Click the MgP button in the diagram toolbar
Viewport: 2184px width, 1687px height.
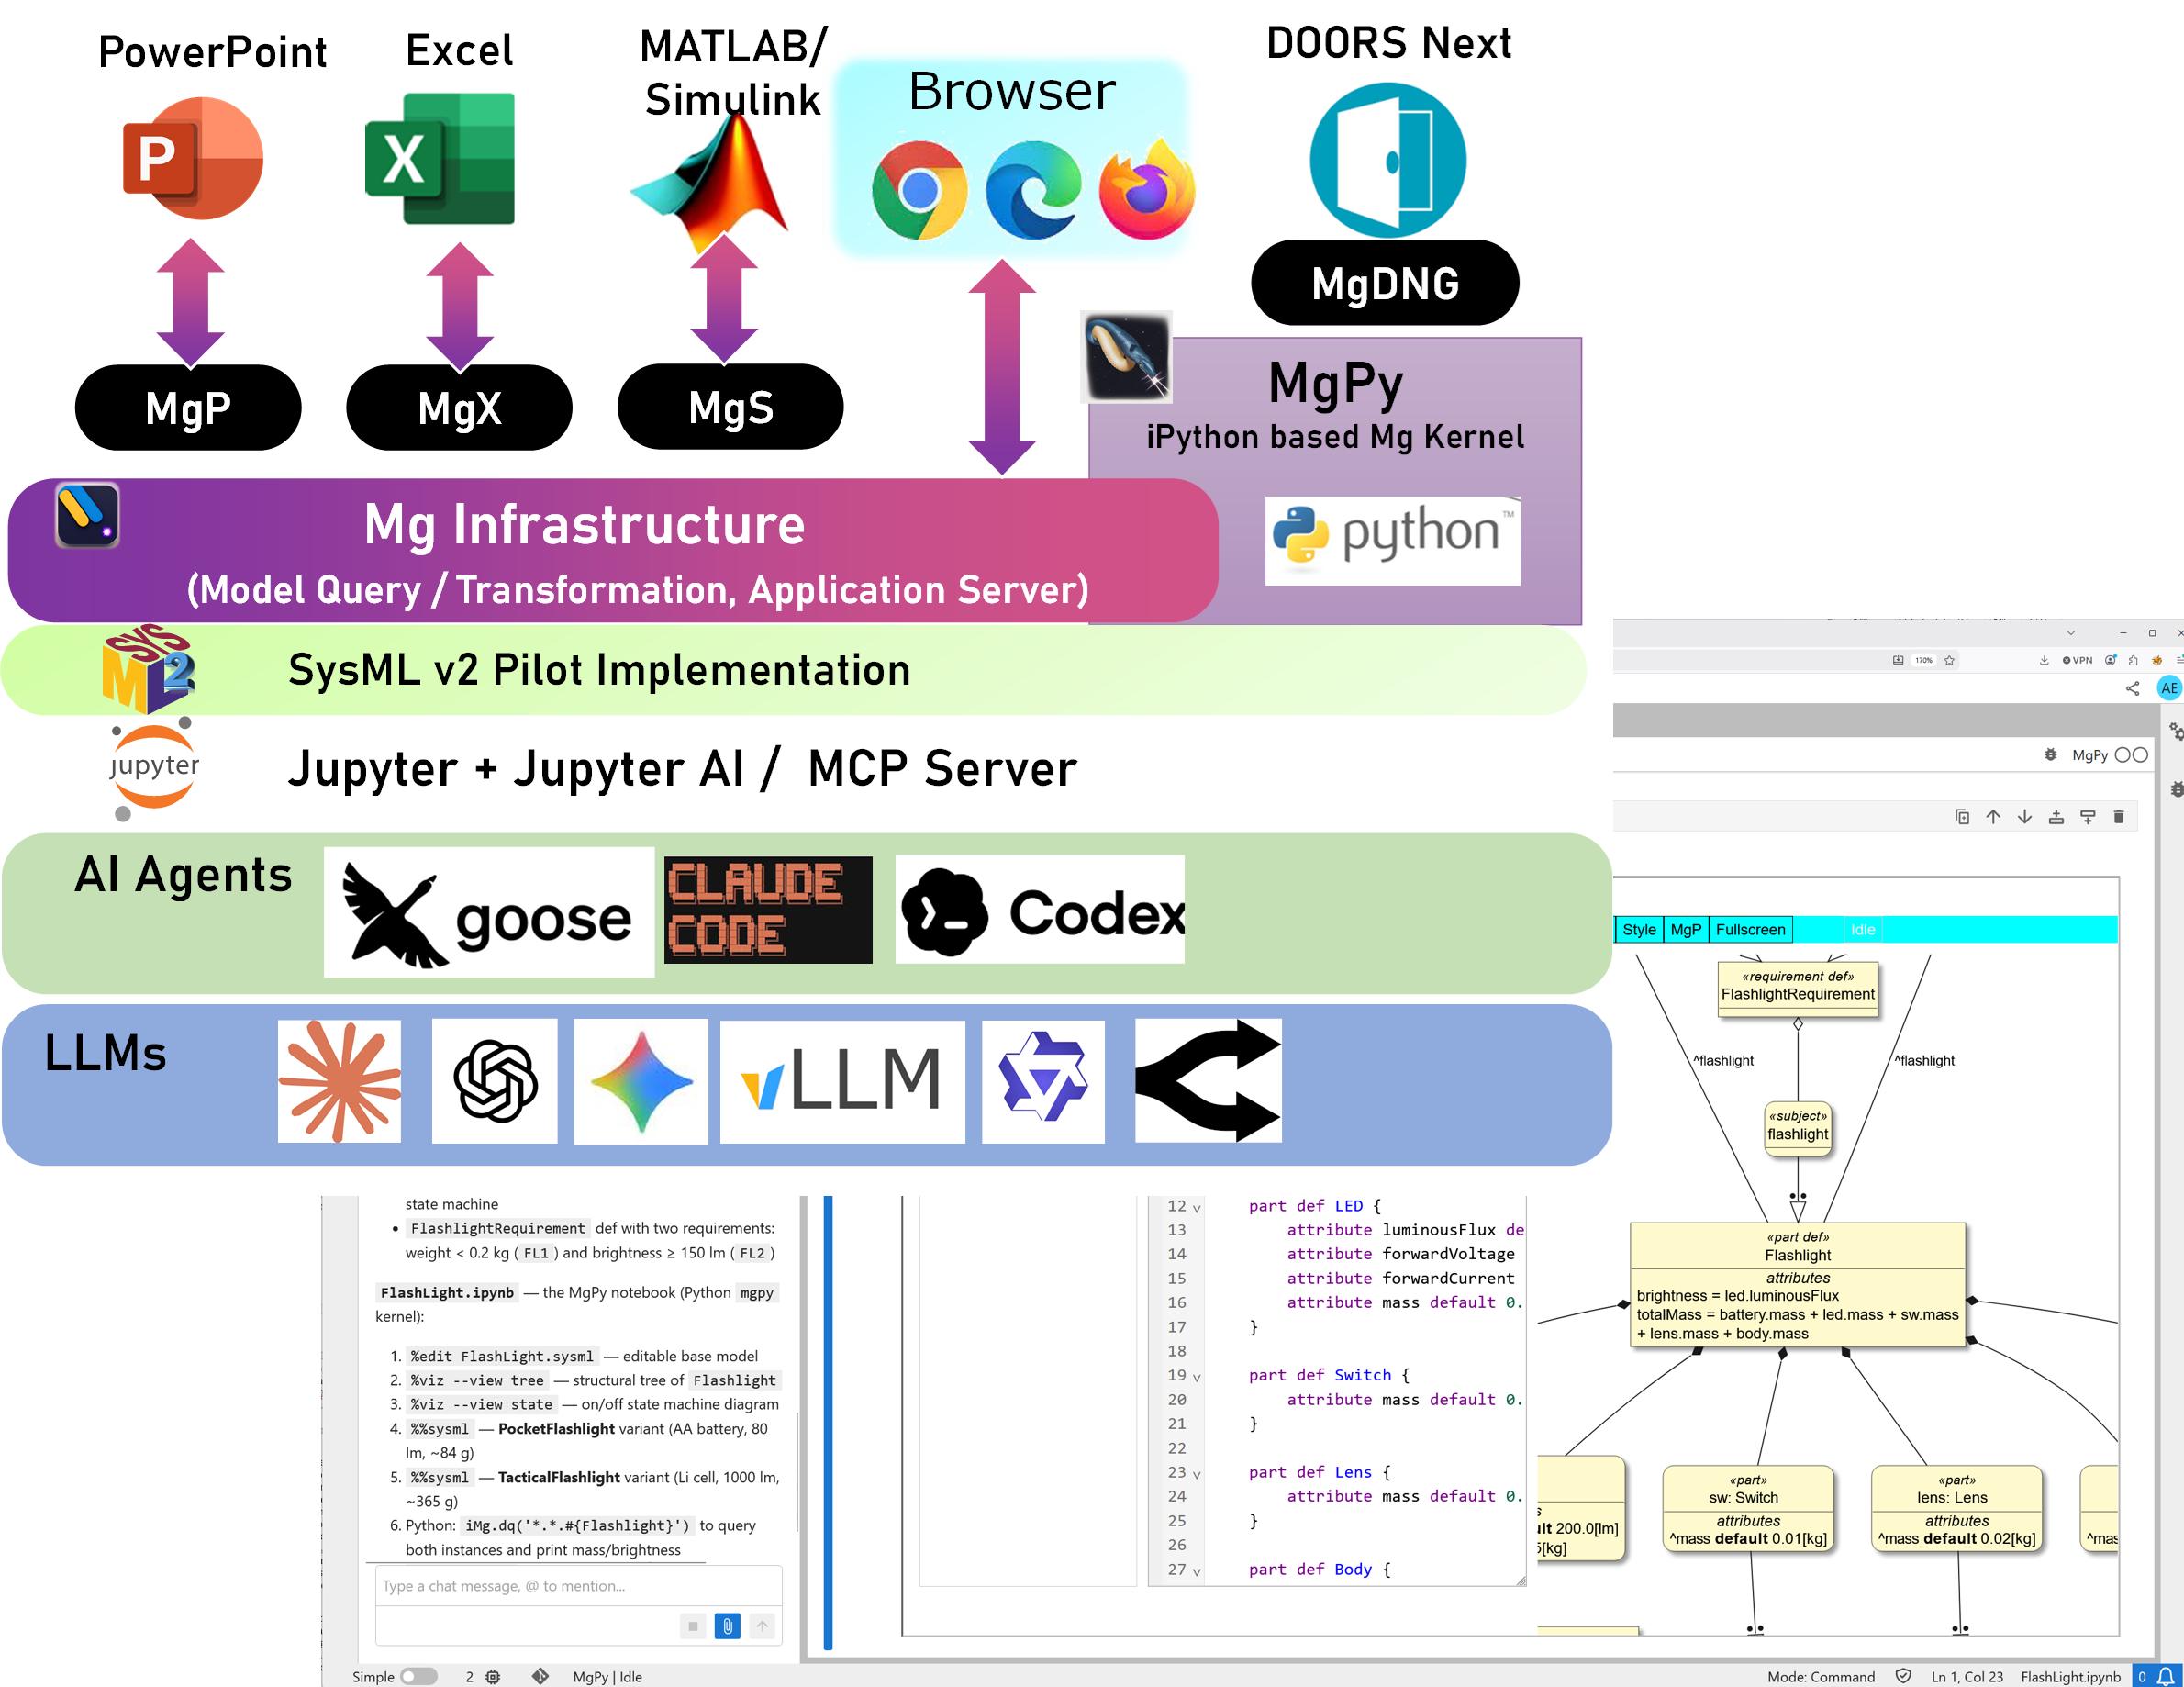pyautogui.click(x=1686, y=929)
